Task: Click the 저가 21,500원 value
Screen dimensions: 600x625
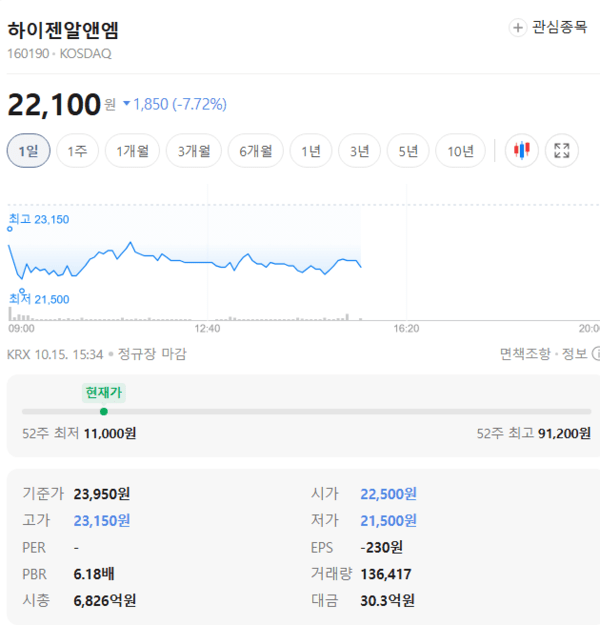Action: coord(388,521)
